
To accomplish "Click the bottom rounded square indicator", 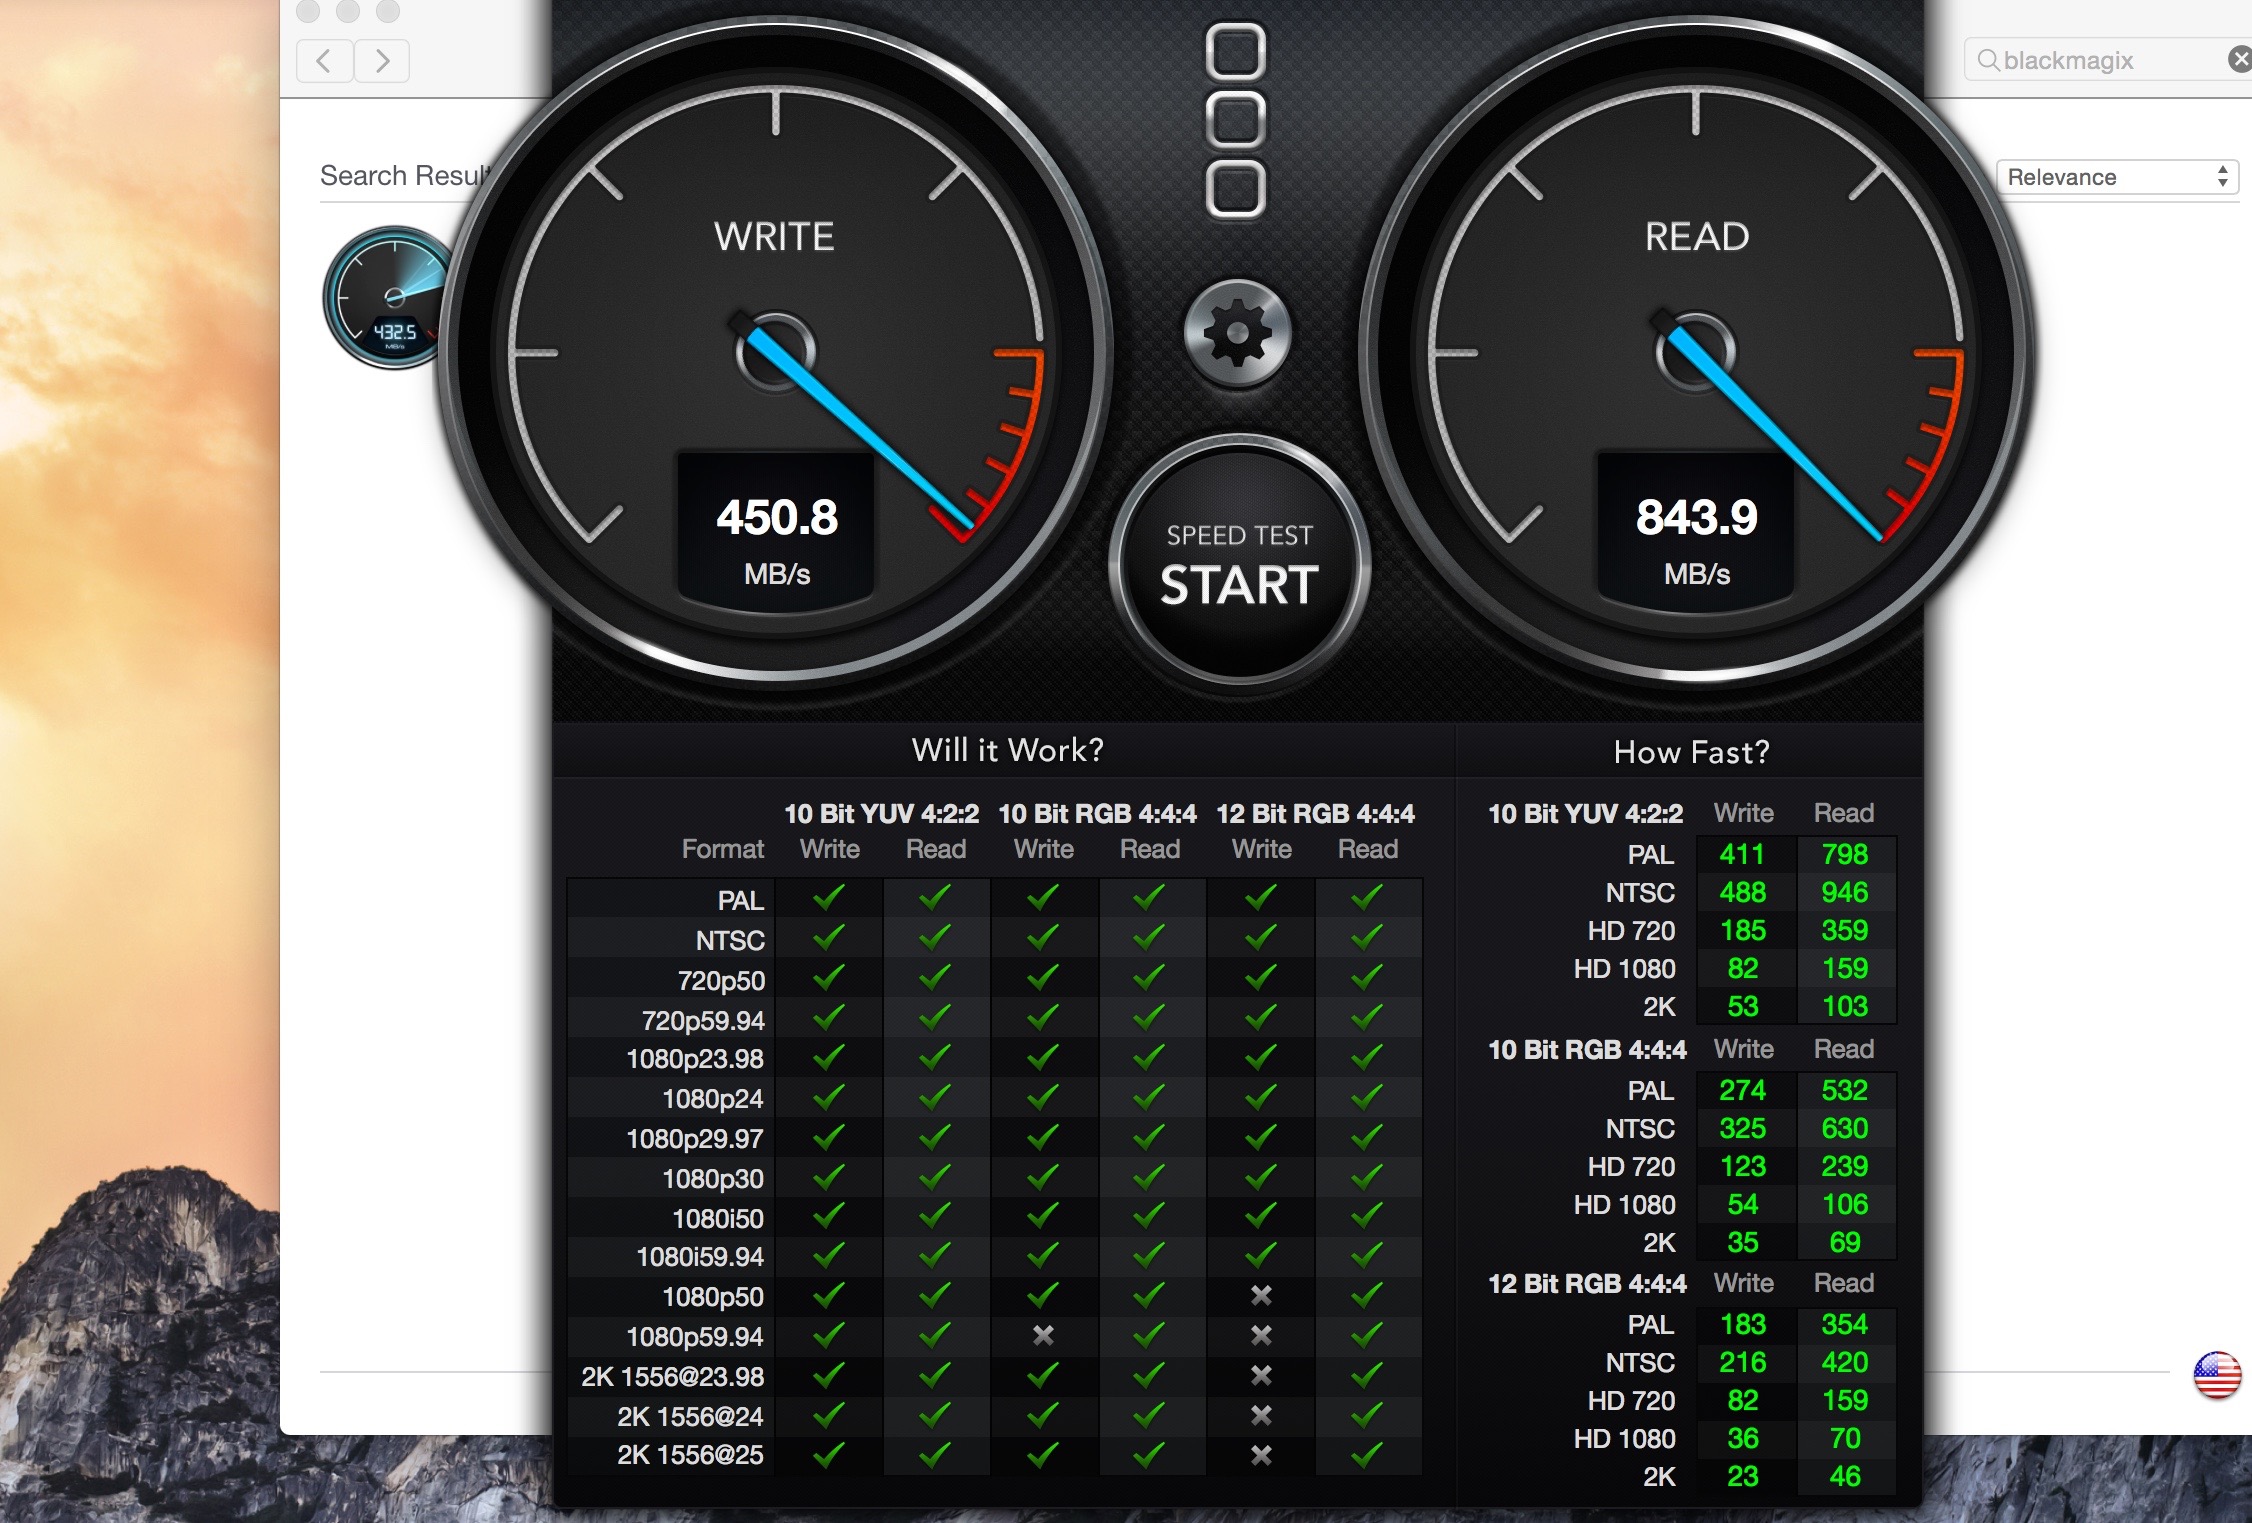I will click(x=1236, y=188).
